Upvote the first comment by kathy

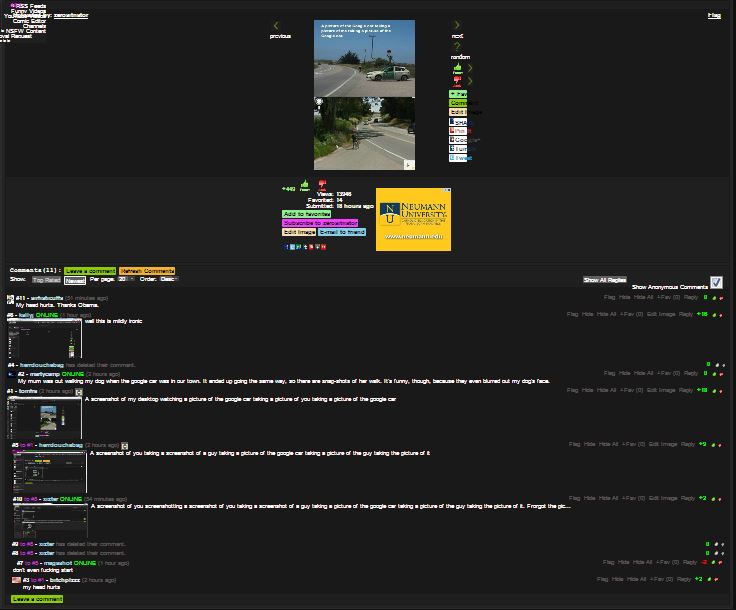coord(713,314)
